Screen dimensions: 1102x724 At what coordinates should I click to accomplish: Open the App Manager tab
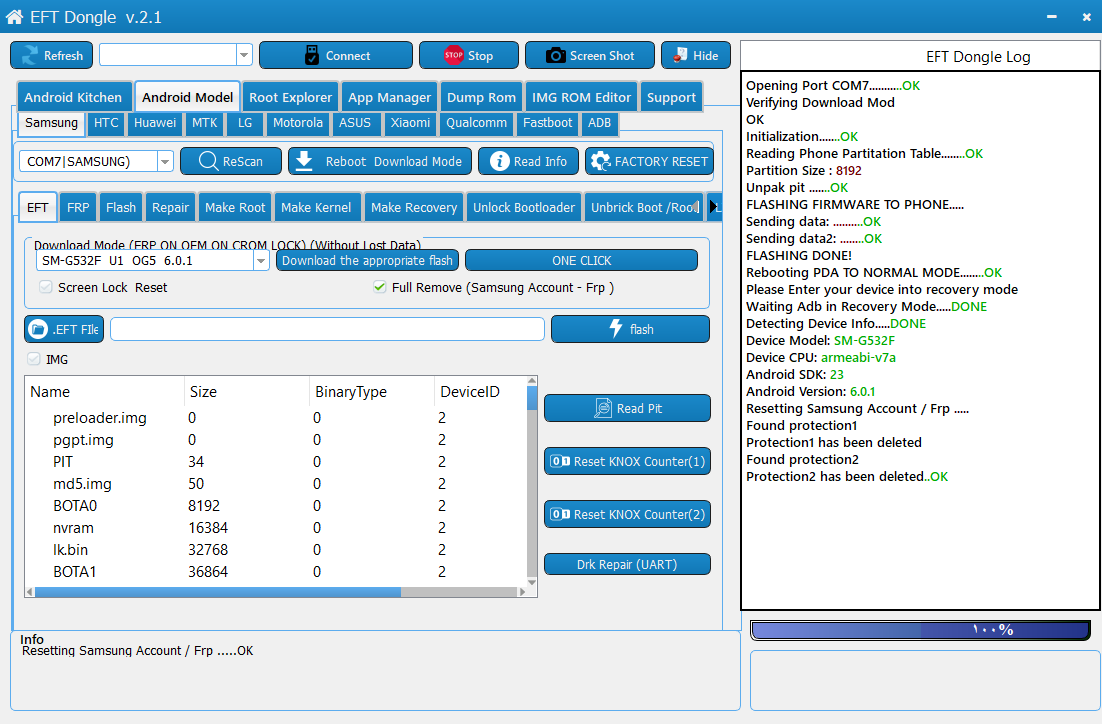(389, 97)
